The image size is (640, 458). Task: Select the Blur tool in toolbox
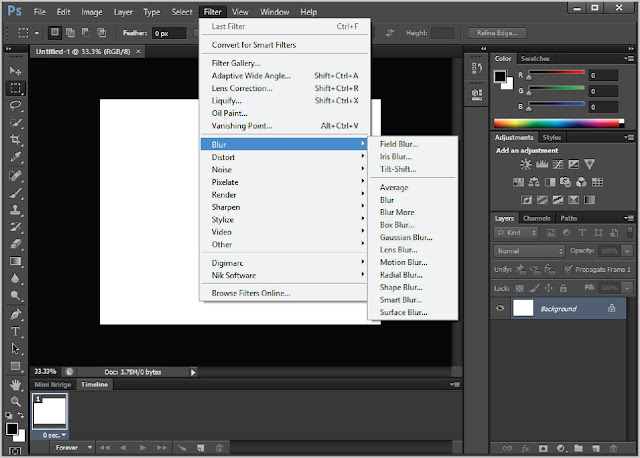(x=15, y=278)
